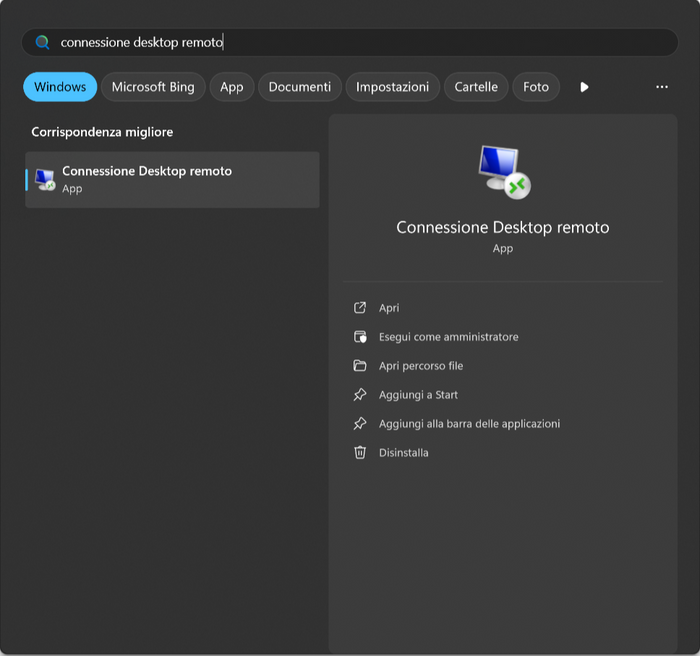Click the Connessione Desktop remoto title in details pane
This screenshot has width=700, height=656.
pos(502,227)
